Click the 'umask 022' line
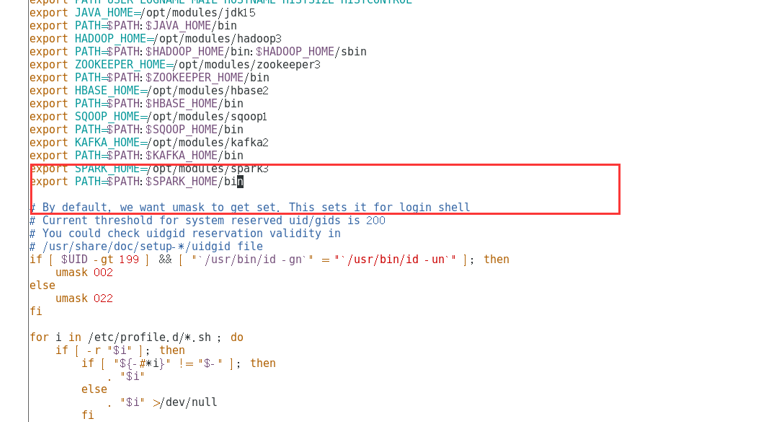 pos(84,298)
